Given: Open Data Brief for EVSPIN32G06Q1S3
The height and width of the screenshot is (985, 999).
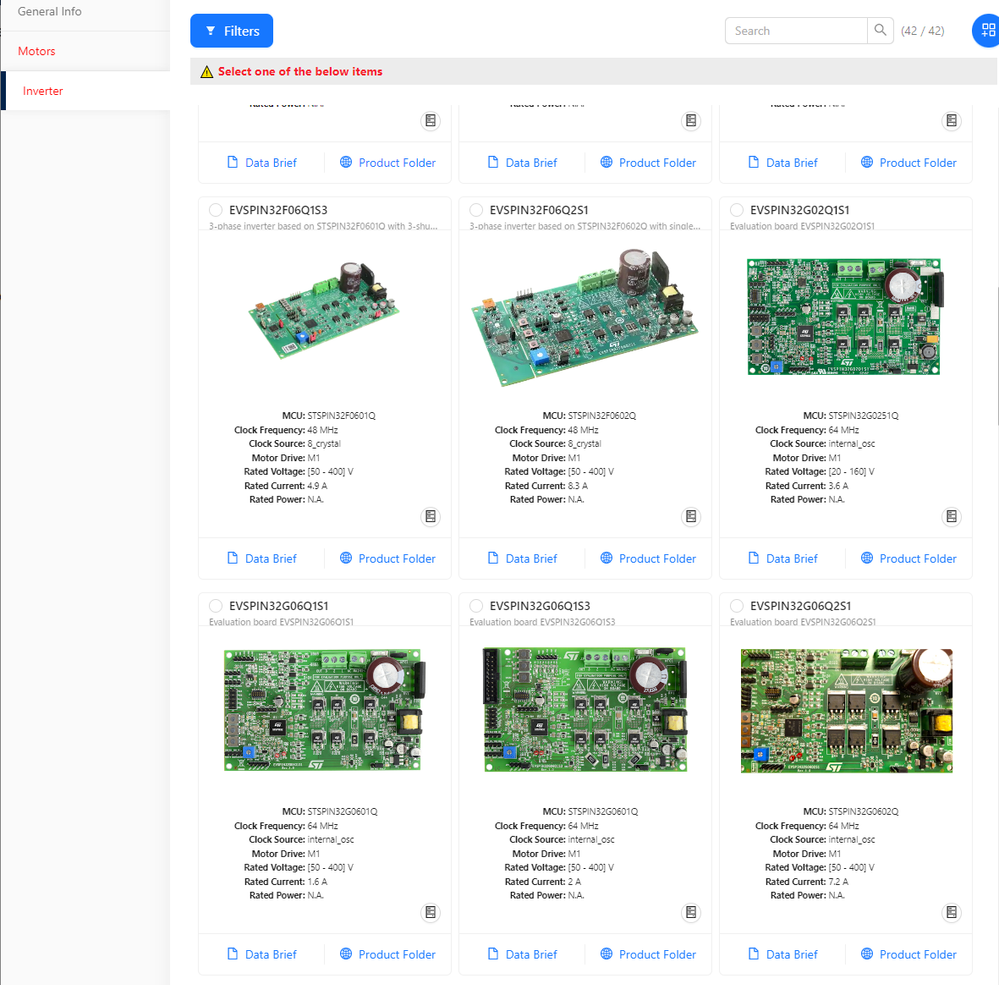Looking at the screenshot, I should tap(522, 954).
